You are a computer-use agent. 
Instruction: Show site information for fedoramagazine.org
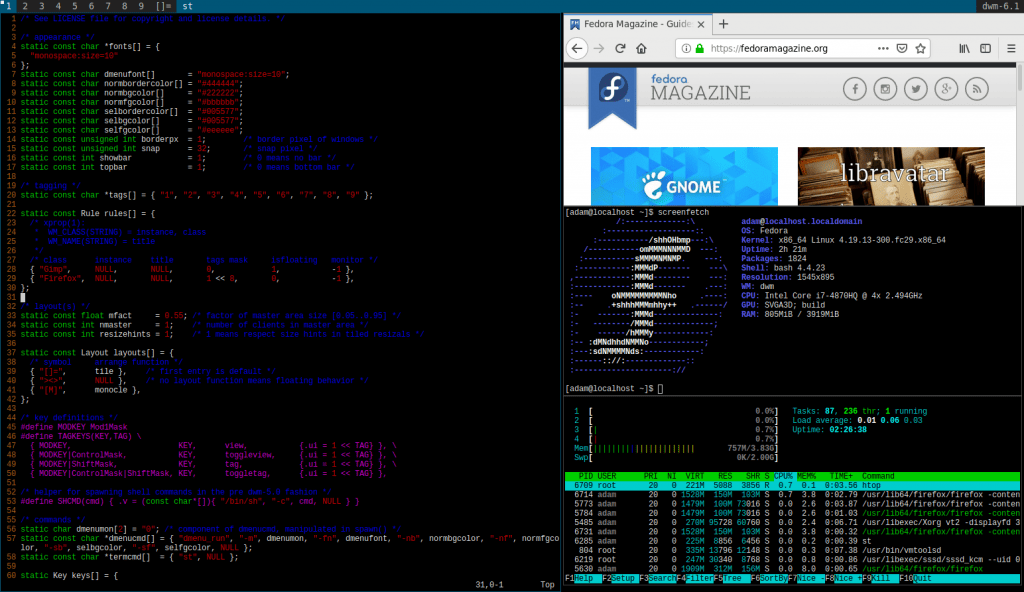click(x=684, y=48)
